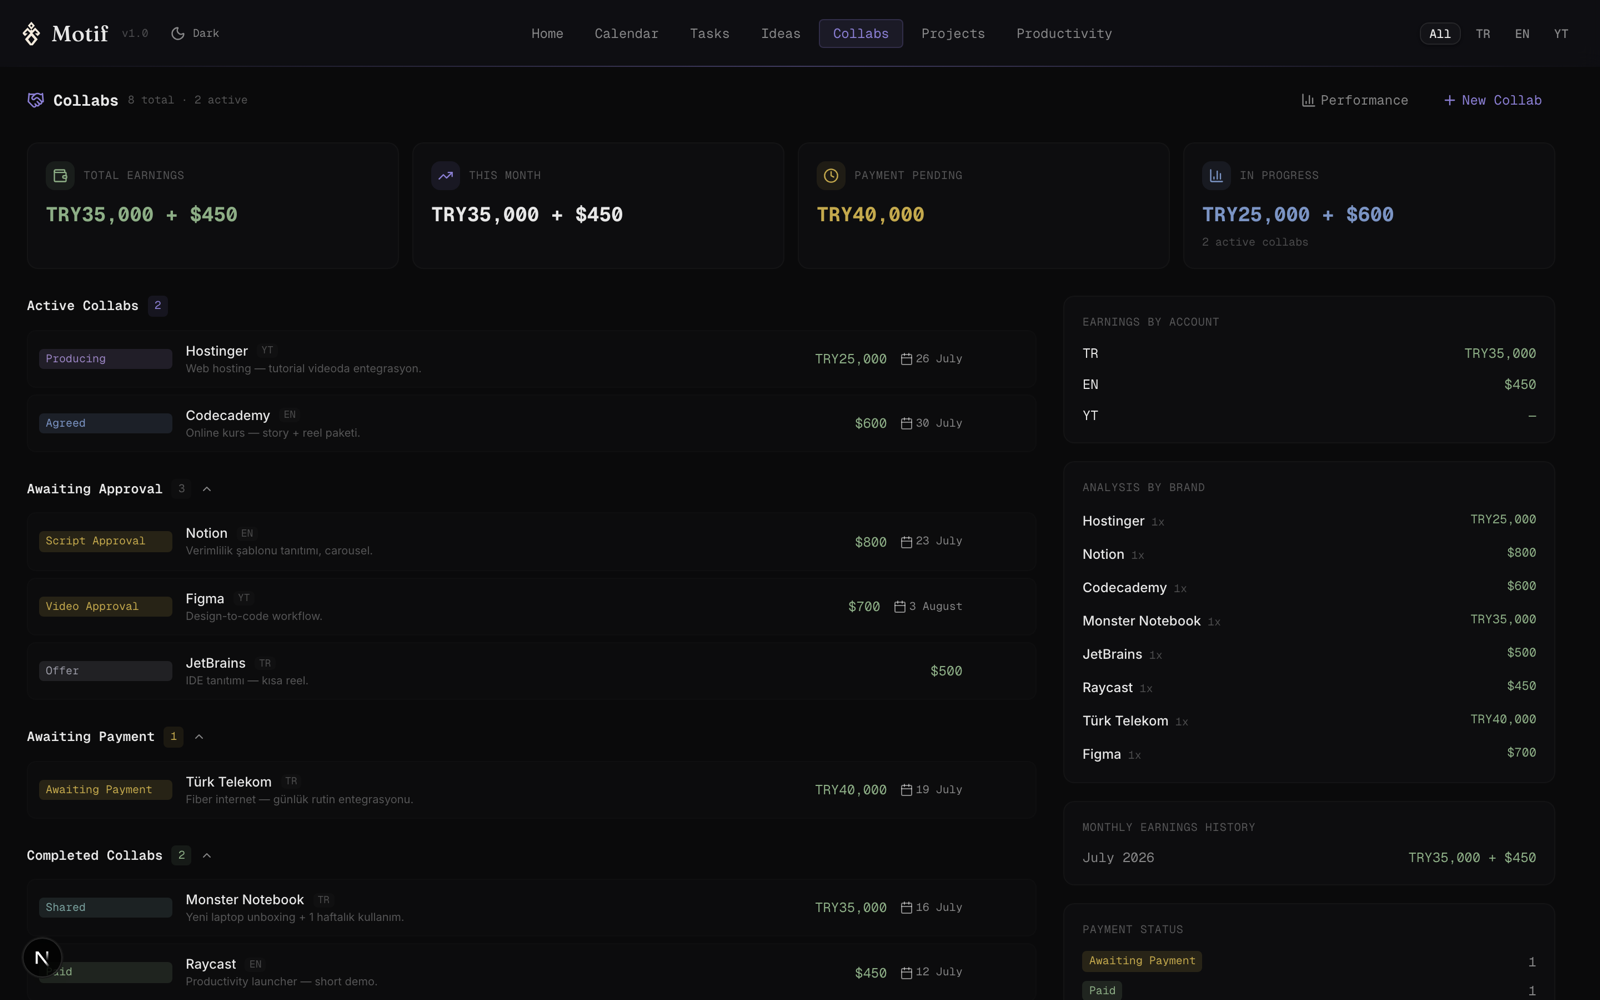Screen dimensions: 1600x1000
Task: Open the Figma collab in Awaiting Approval
Action: pyautogui.click(x=531, y=607)
